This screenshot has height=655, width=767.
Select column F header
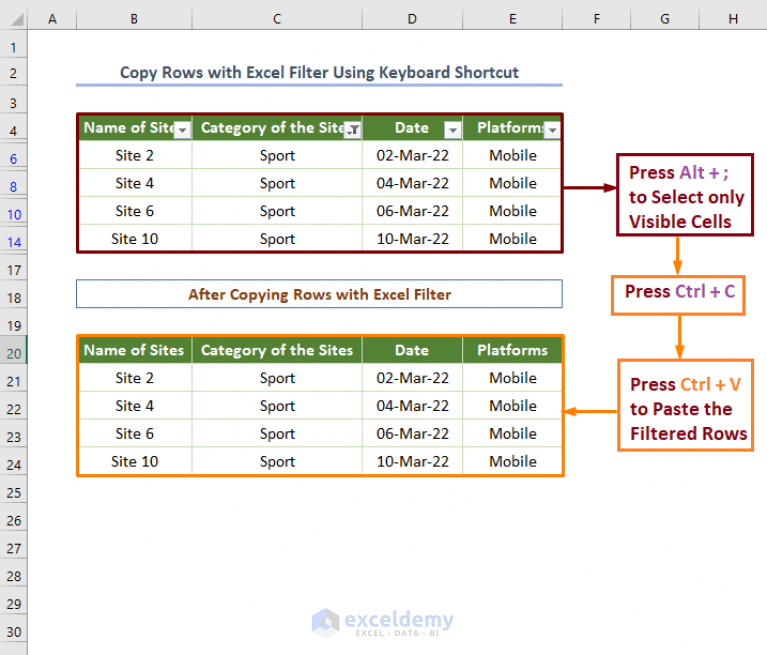[597, 19]
